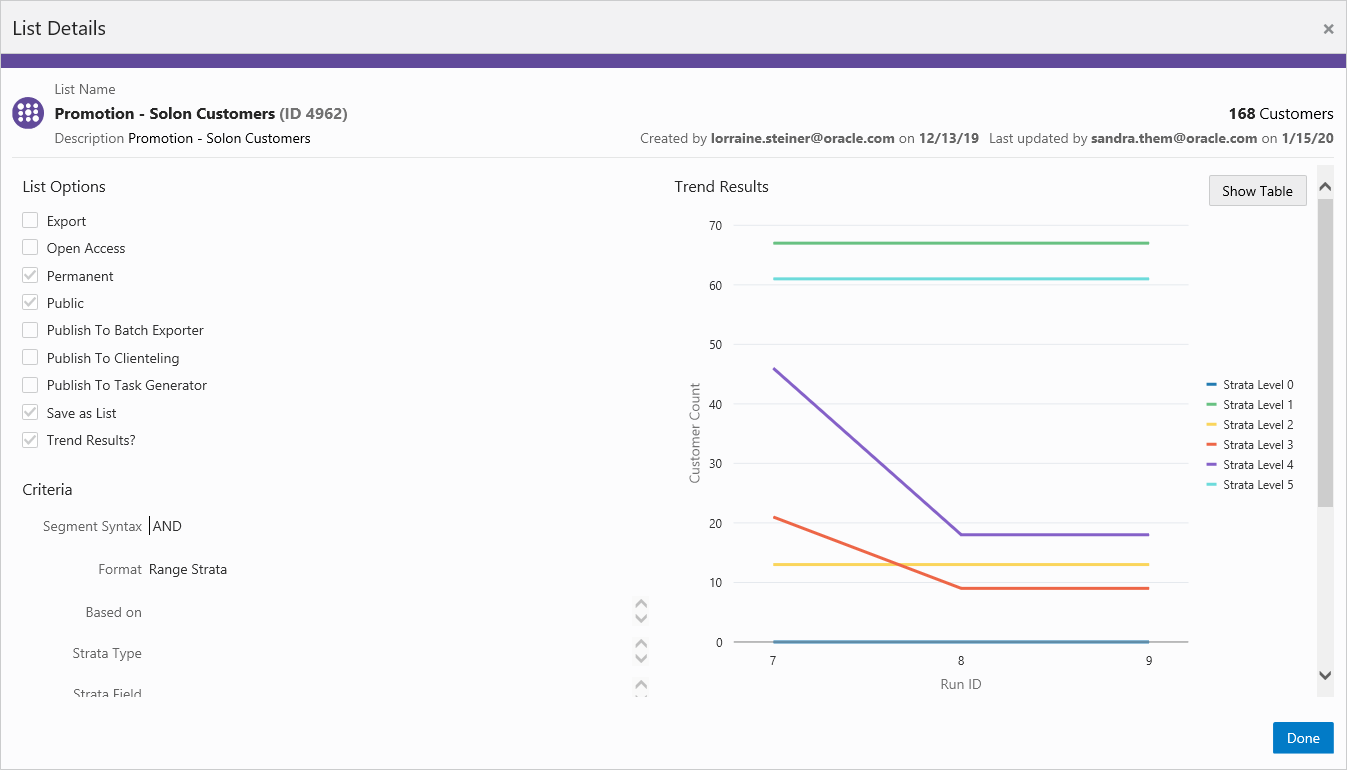Click the Trend Results heading

pos(721,186)
